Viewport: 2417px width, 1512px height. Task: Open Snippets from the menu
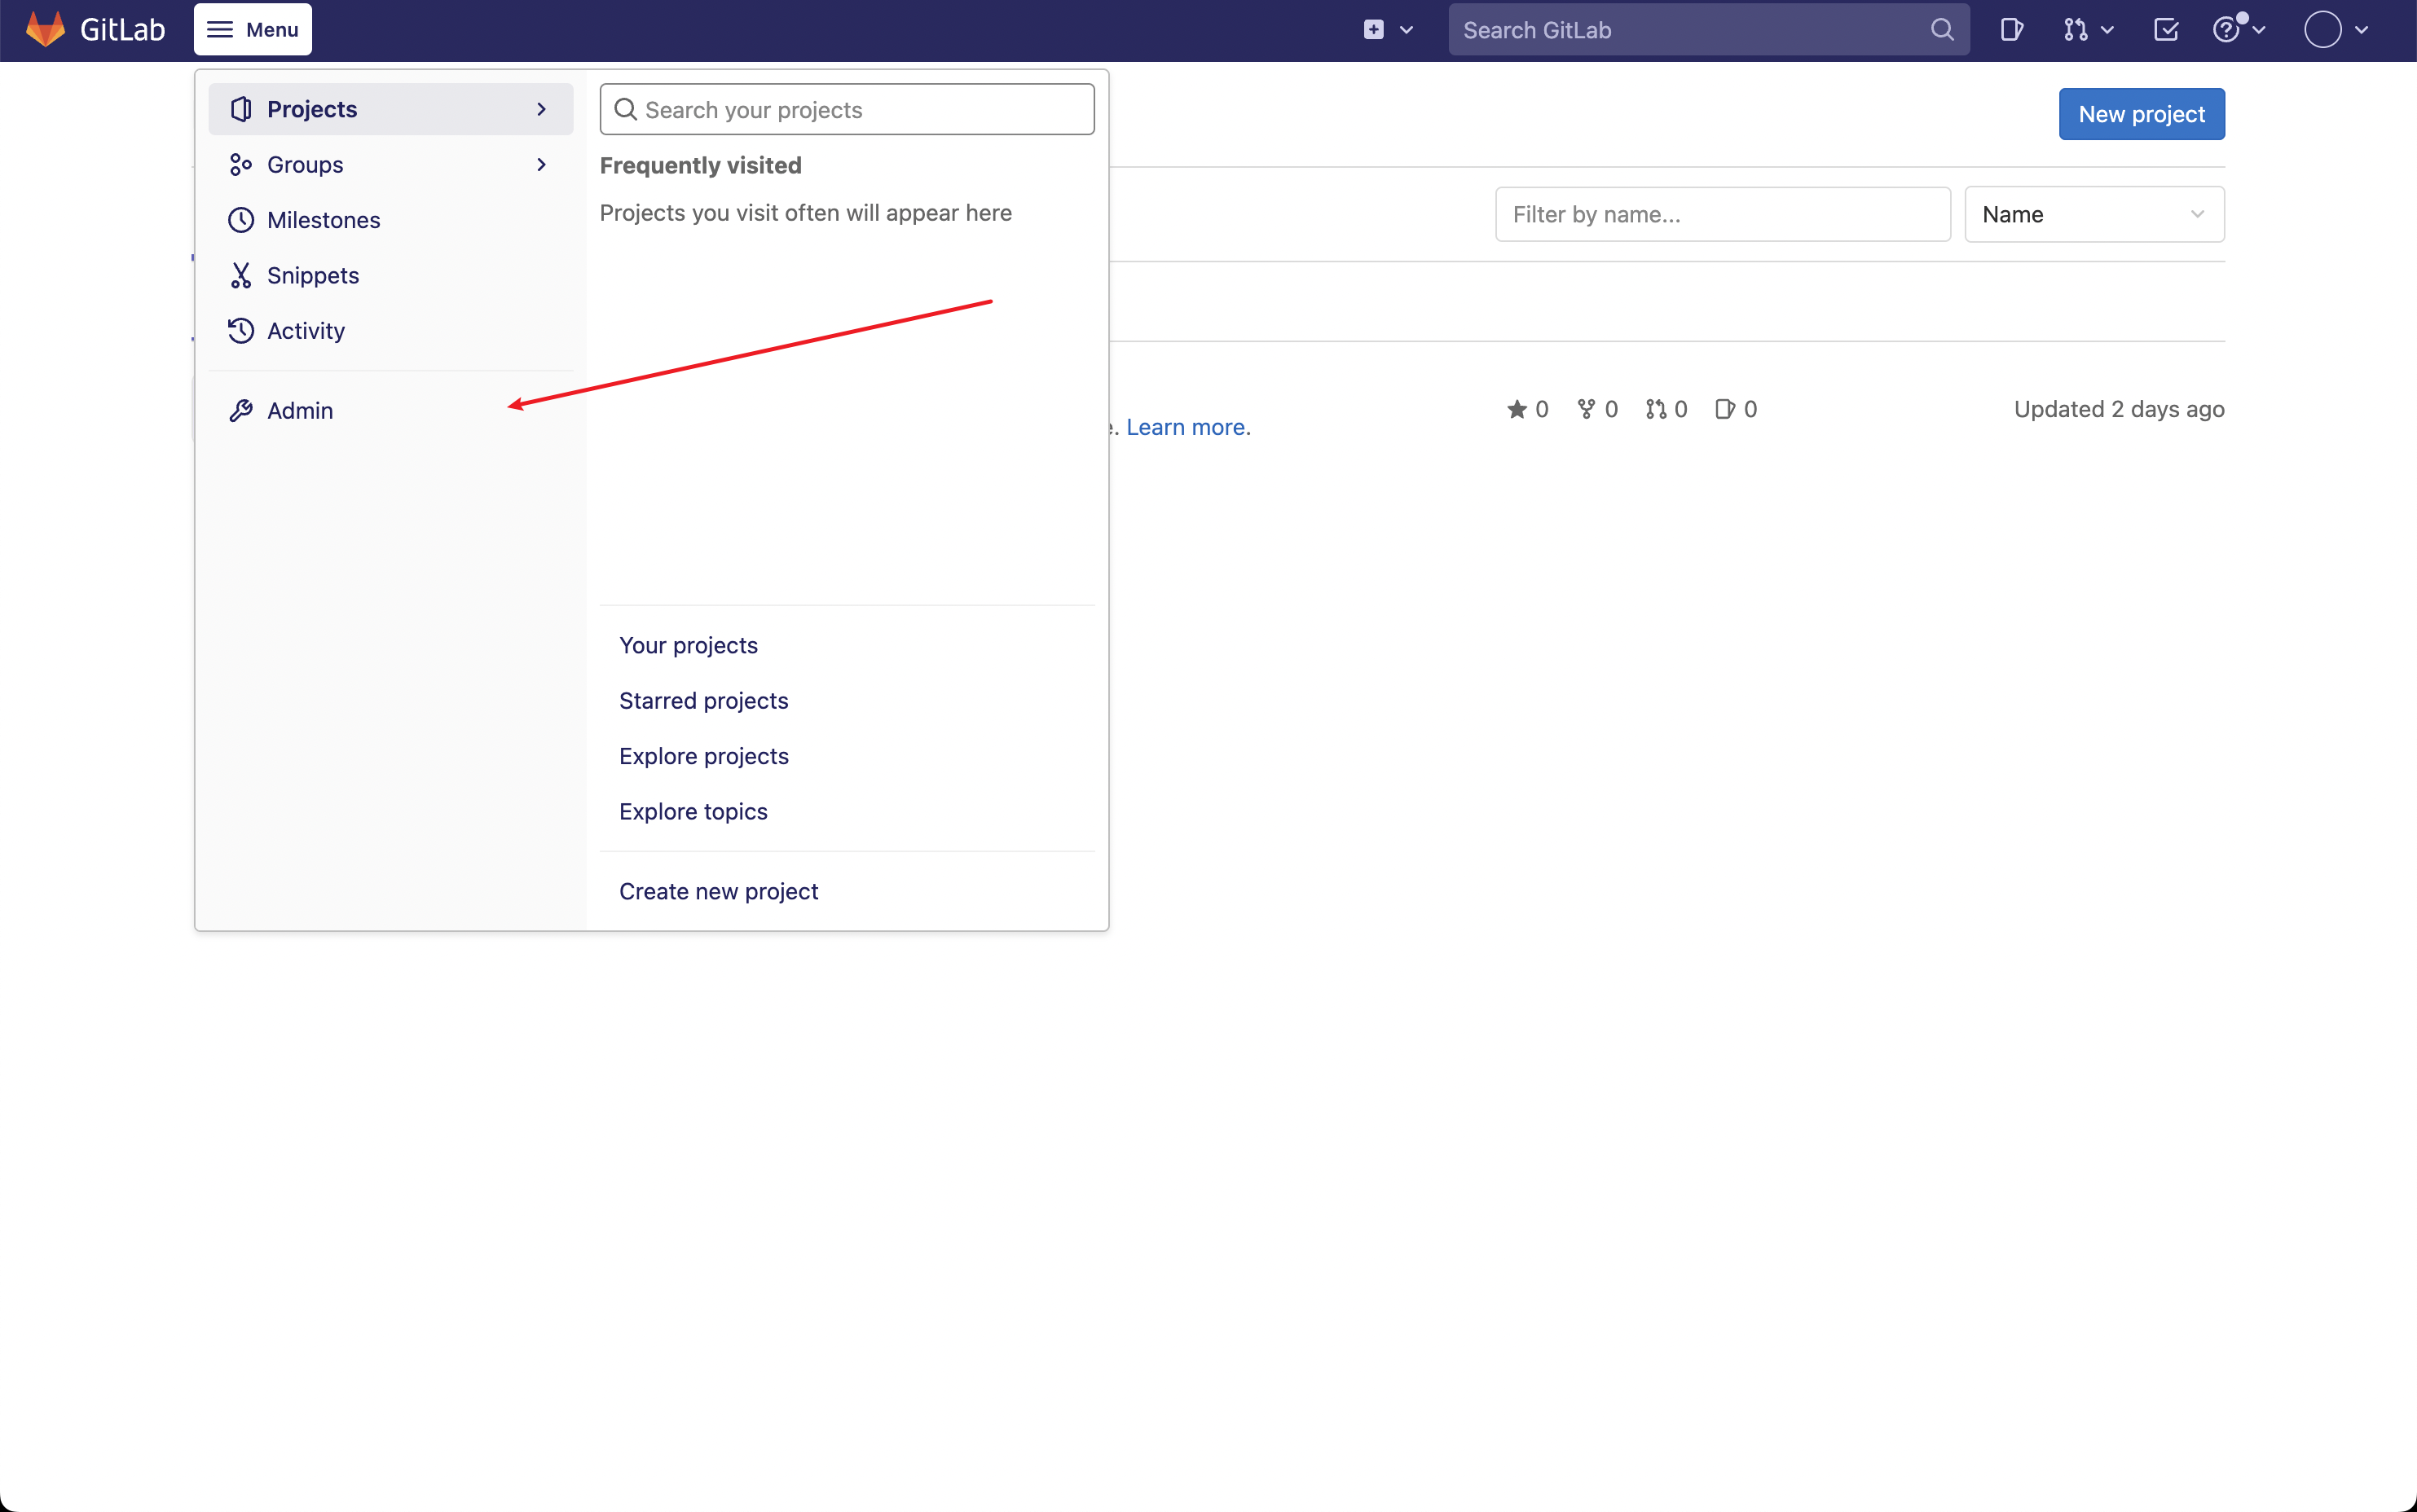click(x=391, y=275)
